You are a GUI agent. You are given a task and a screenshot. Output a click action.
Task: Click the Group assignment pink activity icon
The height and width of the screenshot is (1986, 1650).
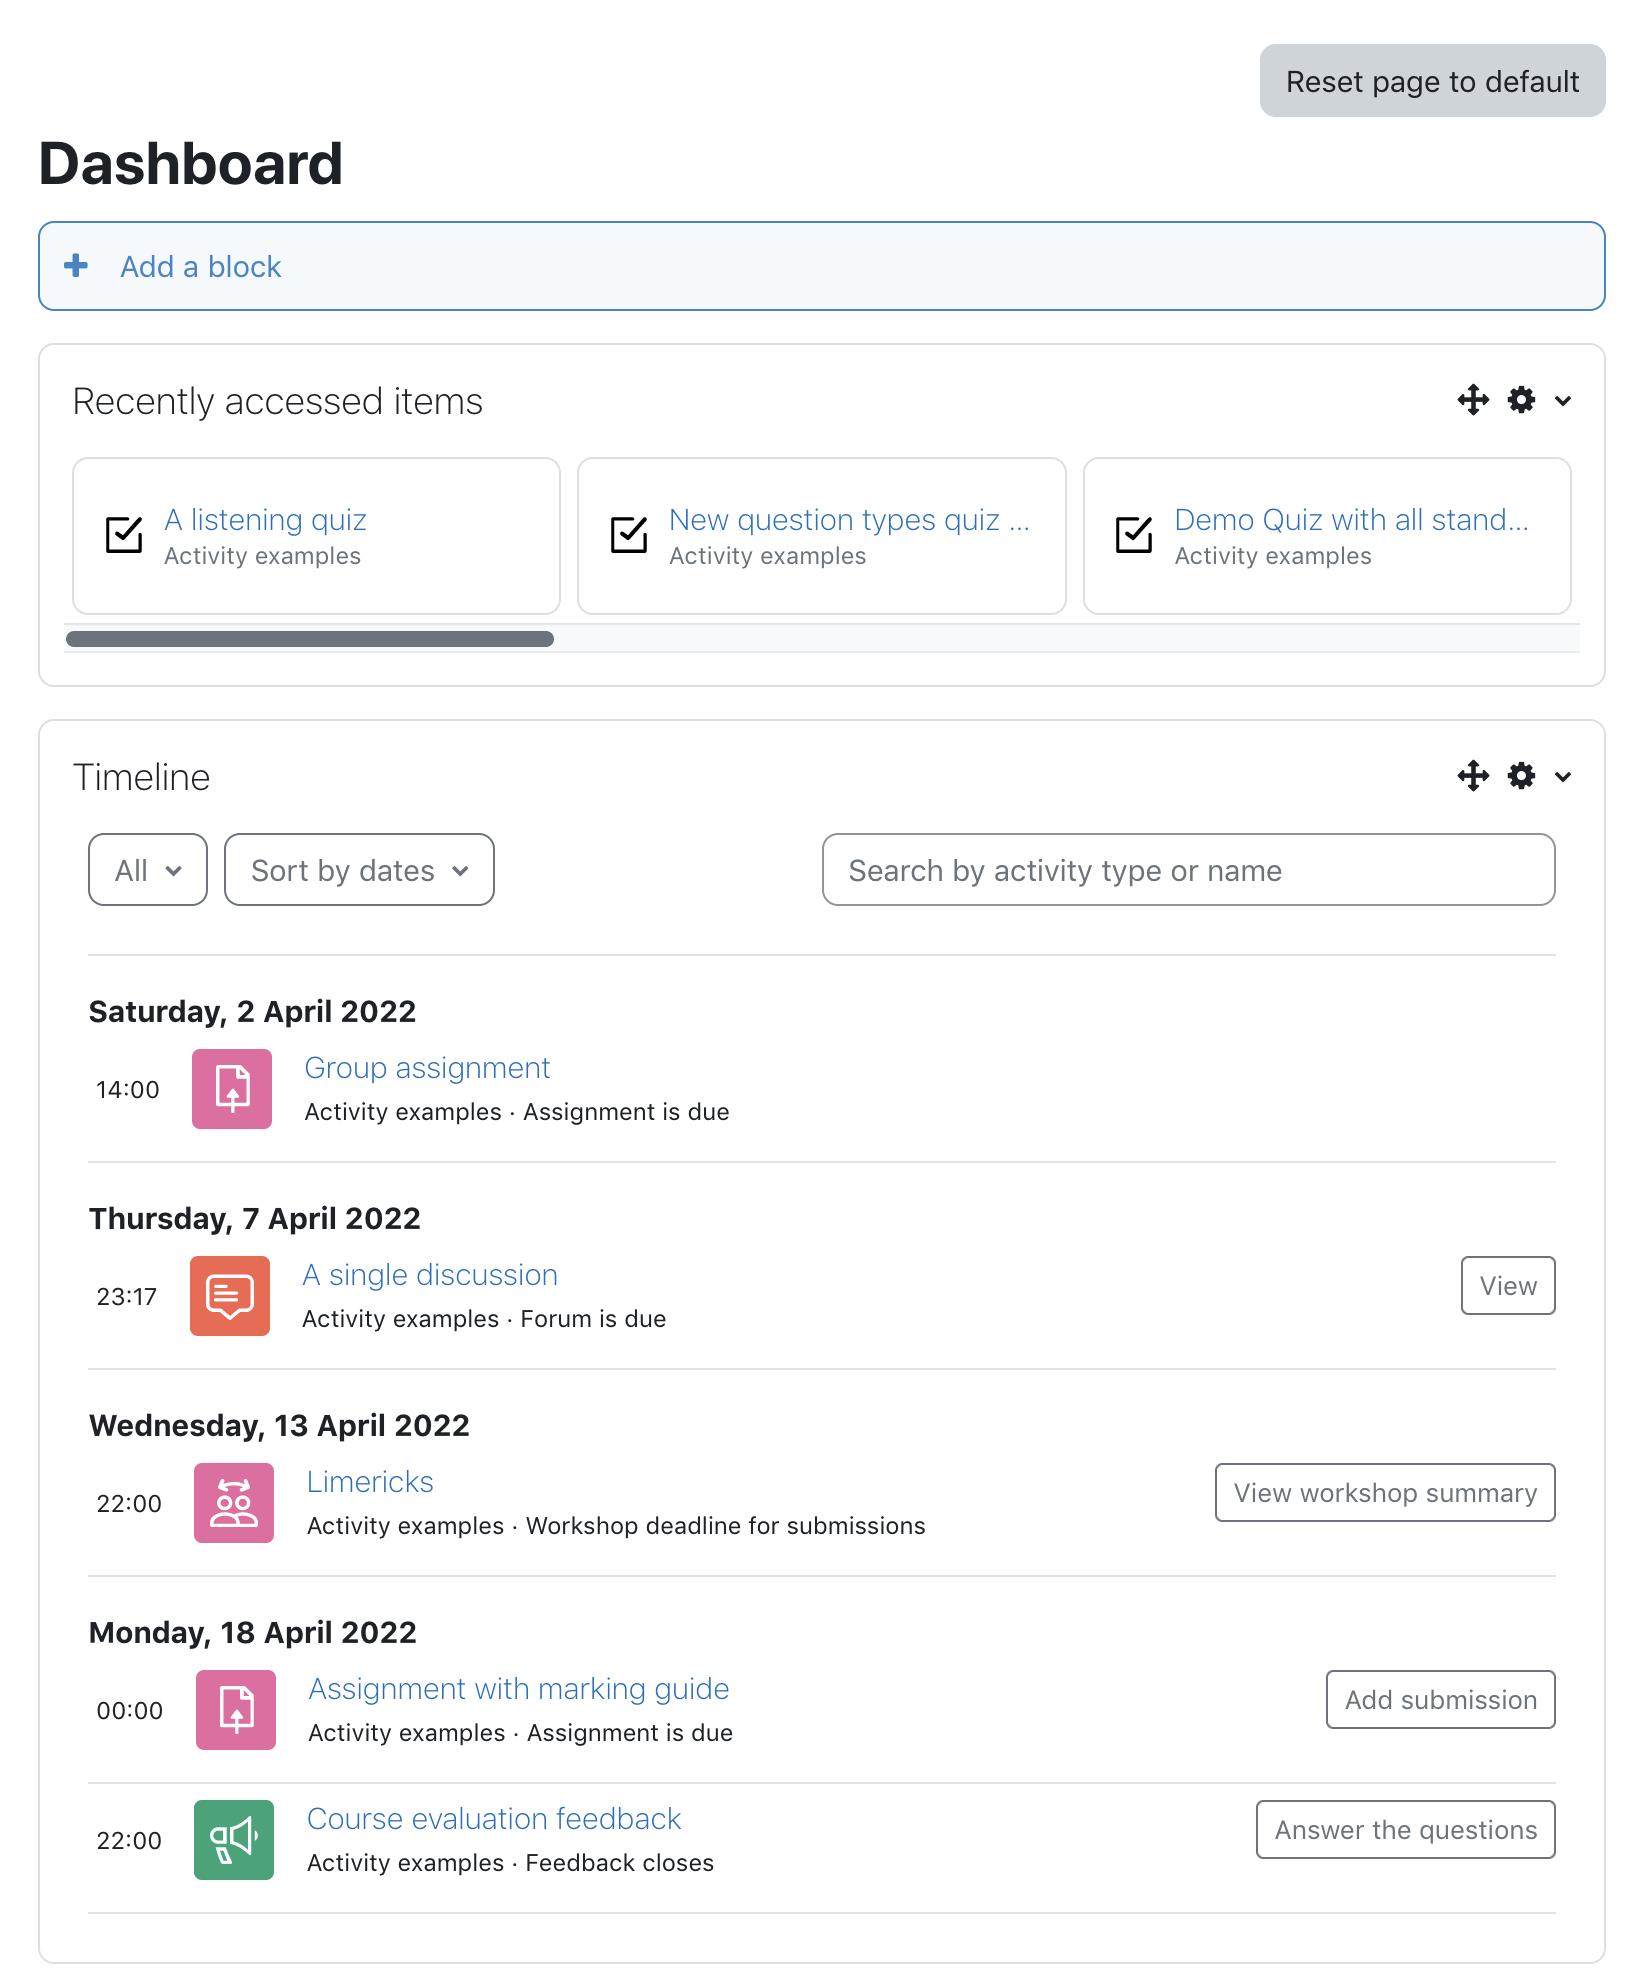click(232, 1089)
